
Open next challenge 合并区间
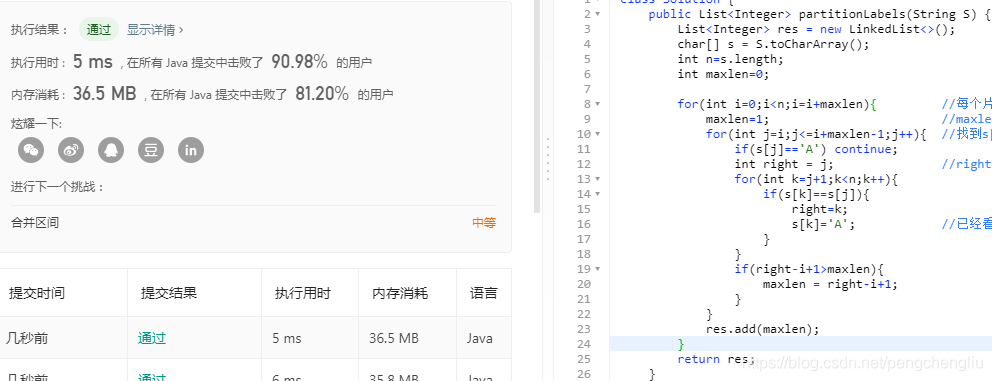pos(35,222)
